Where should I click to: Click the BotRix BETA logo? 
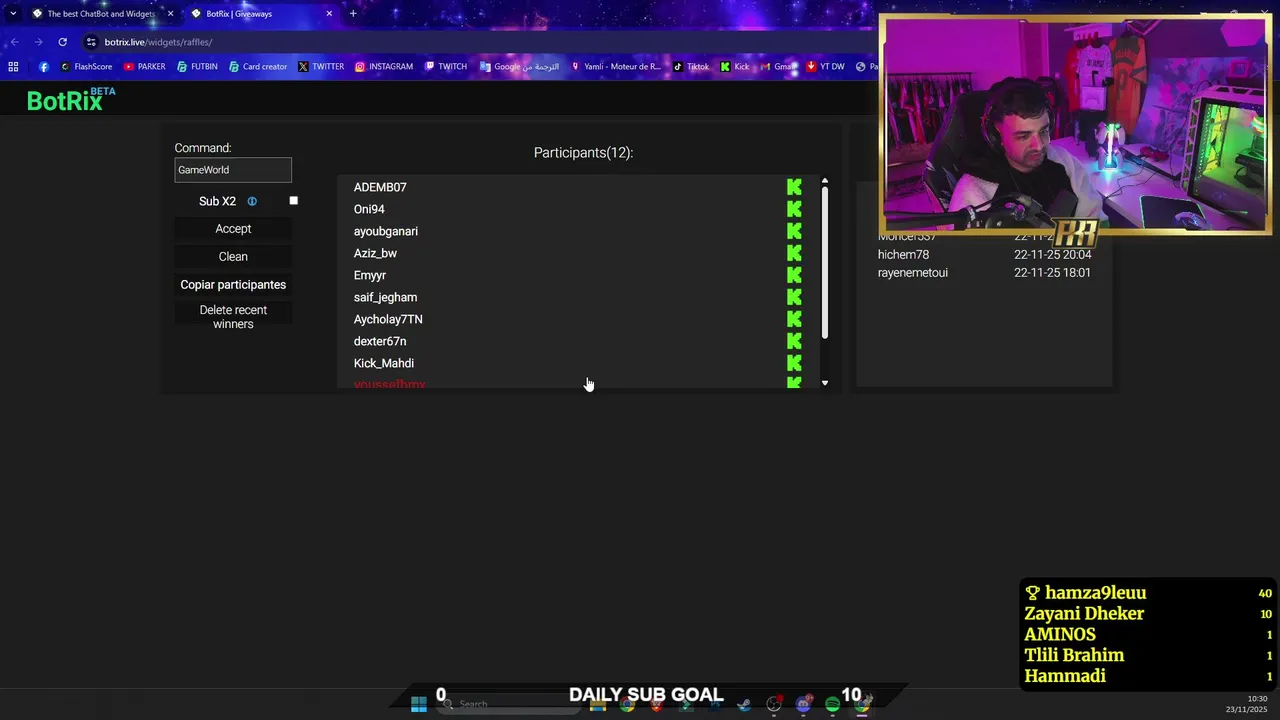71,99
